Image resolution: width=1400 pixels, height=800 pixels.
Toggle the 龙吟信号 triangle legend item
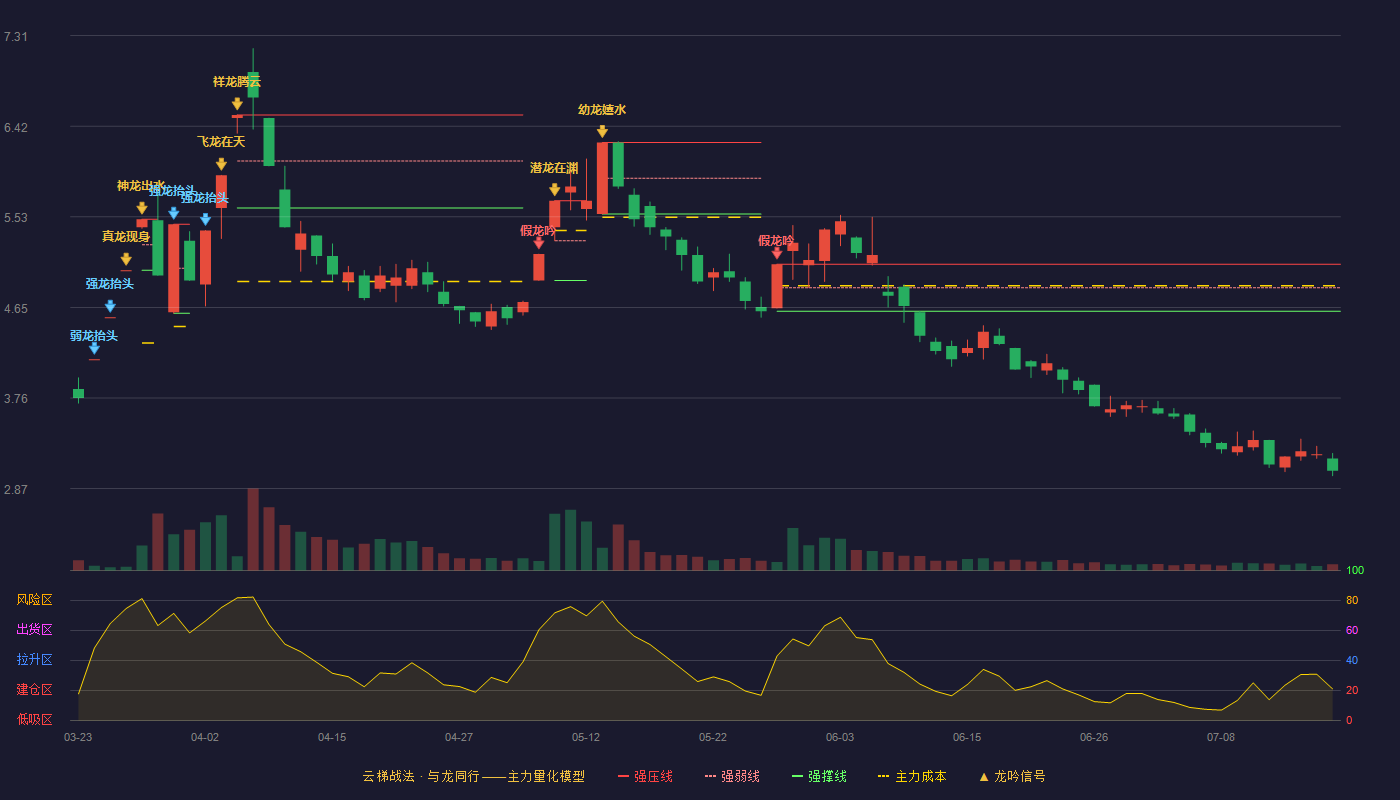[1012, 776]
